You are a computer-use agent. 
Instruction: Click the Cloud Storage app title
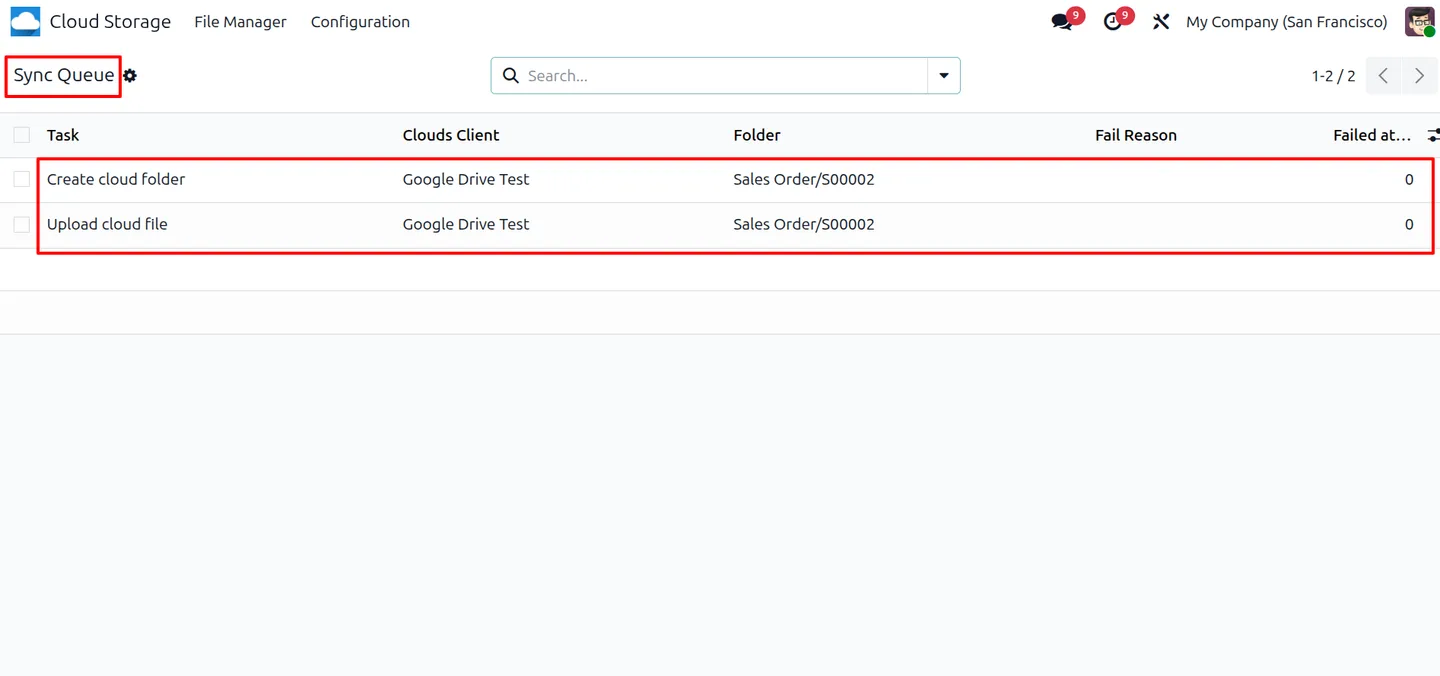pos(110,22)
